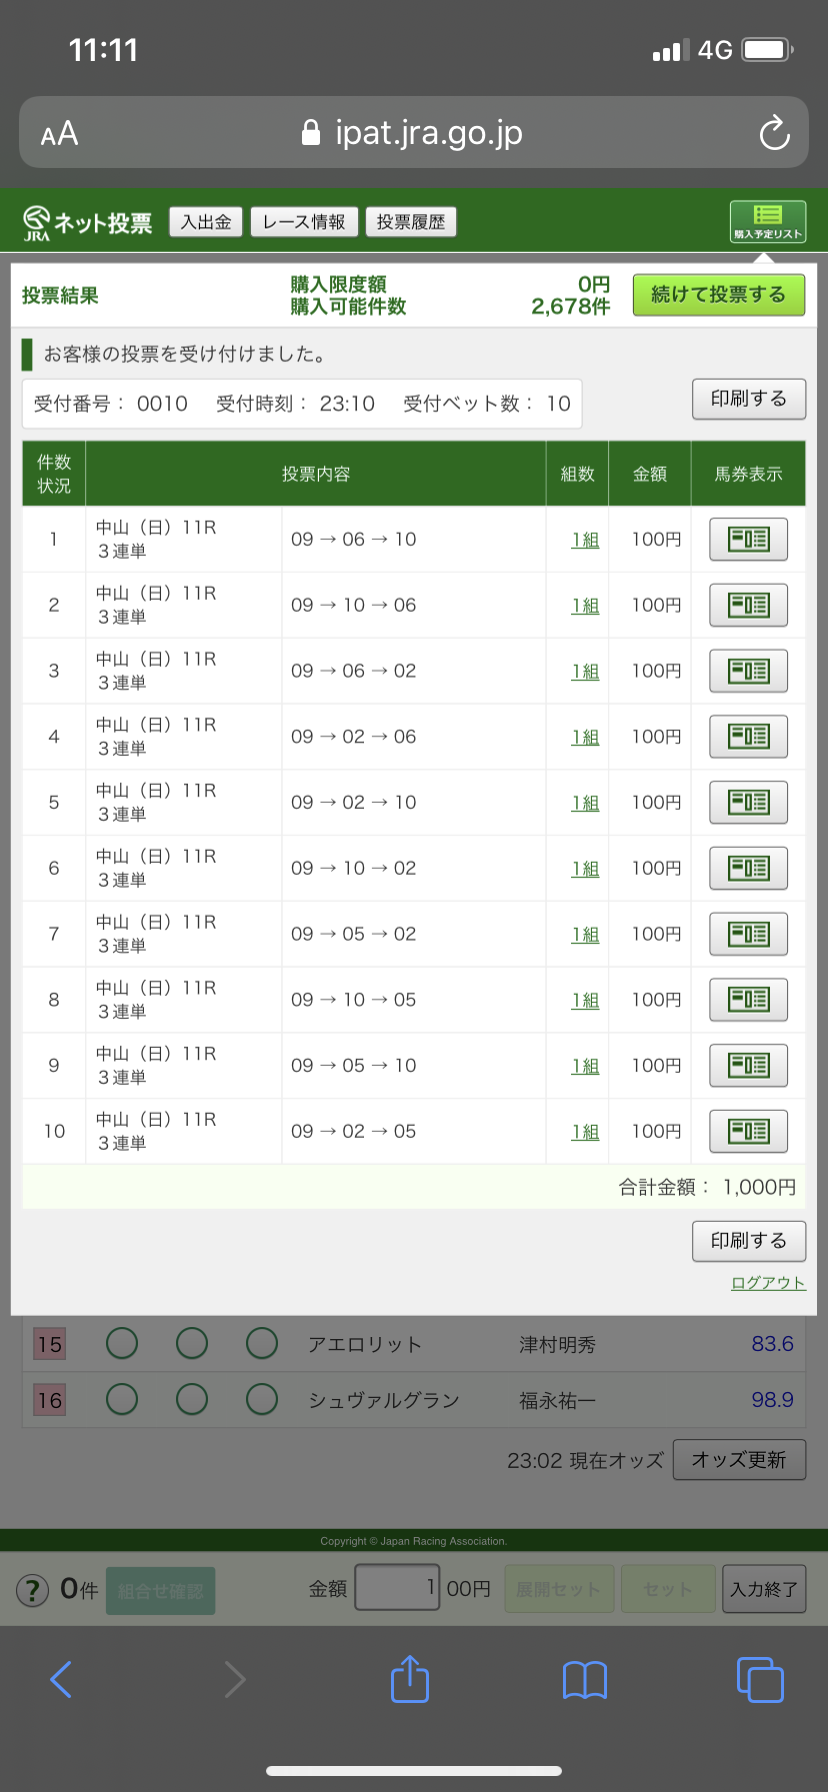Open the 購入予定リスト purchase list icon
The height and width of the screenshot is (1792, 828).
[768, 221]
